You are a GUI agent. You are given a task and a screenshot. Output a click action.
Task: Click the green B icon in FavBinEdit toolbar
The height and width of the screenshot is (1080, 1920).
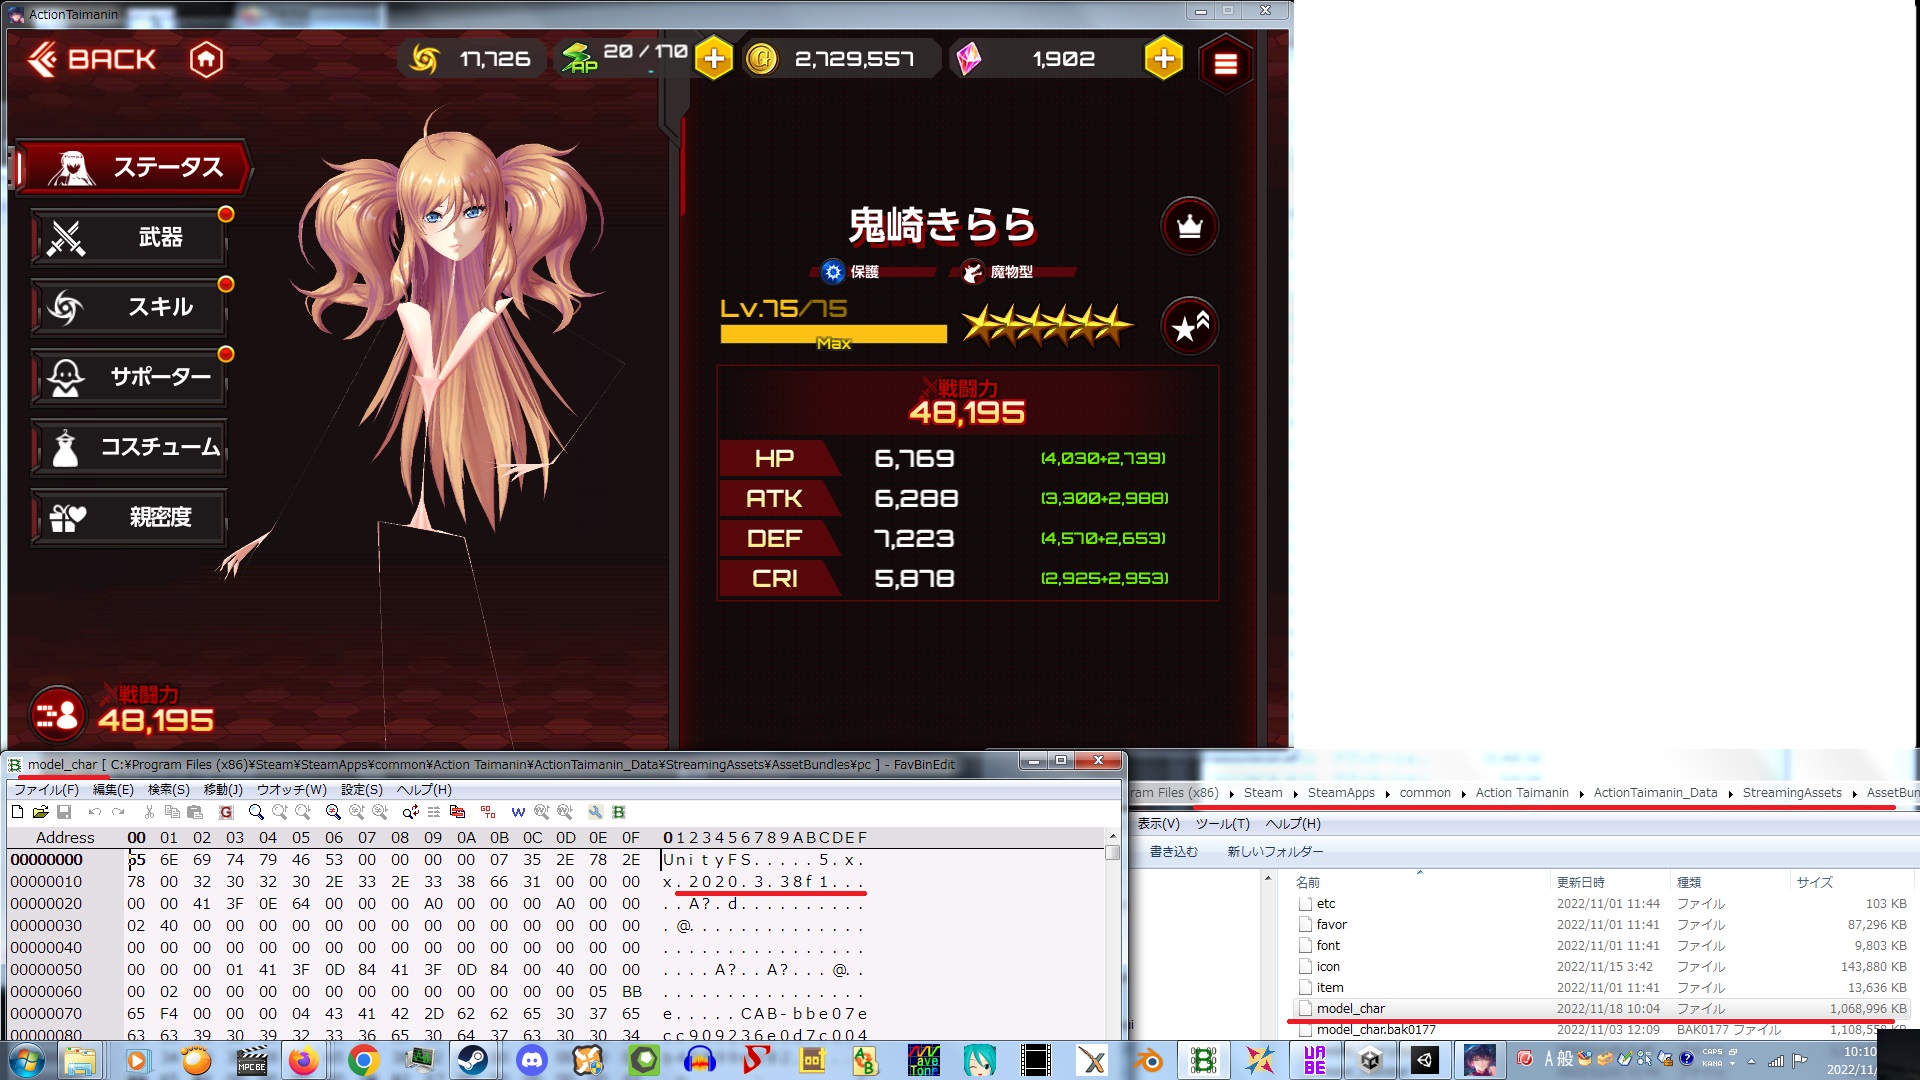tap(619, 812)
